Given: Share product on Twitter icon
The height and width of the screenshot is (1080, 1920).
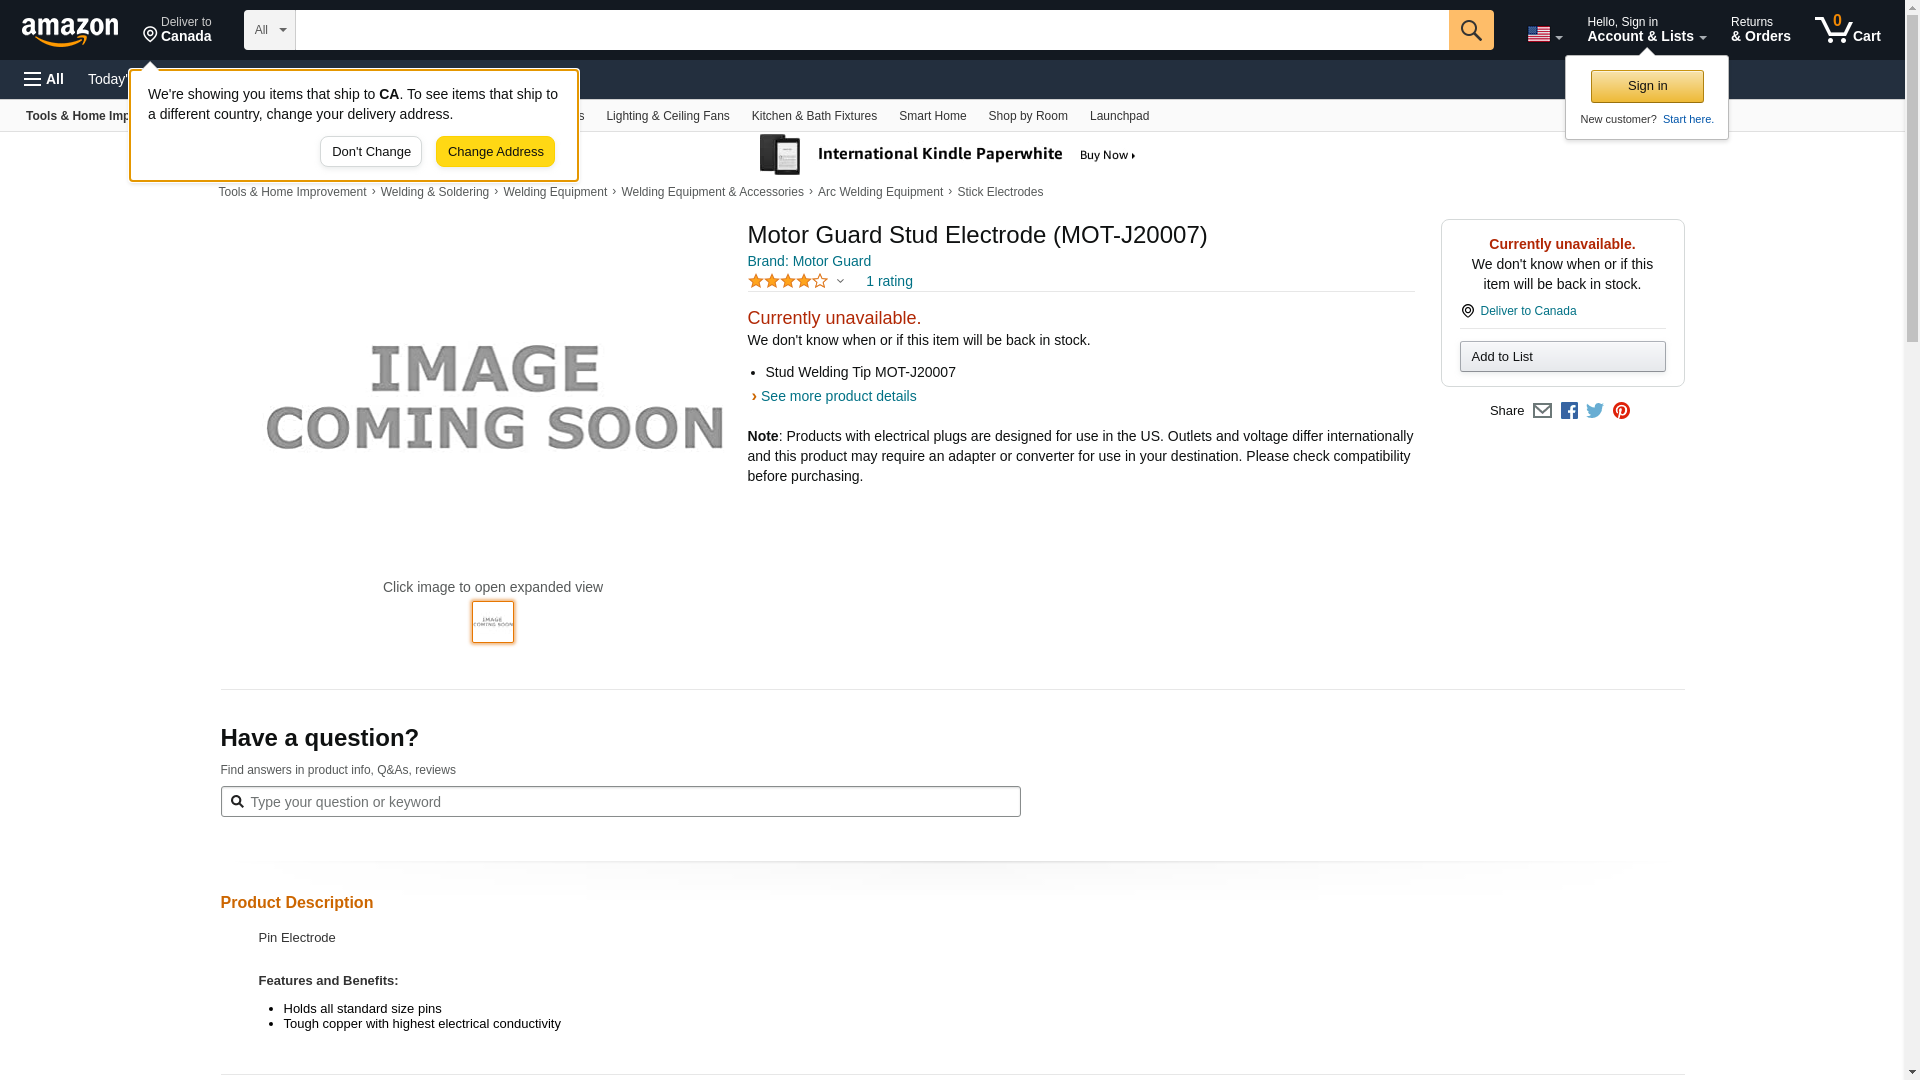Looking at the screenshot, I should tap(1595, 411).
